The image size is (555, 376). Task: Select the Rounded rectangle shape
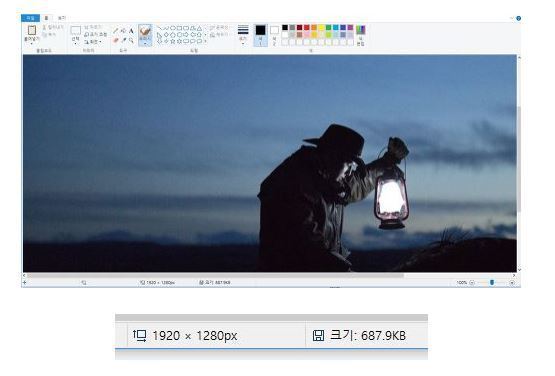point(186,28)
